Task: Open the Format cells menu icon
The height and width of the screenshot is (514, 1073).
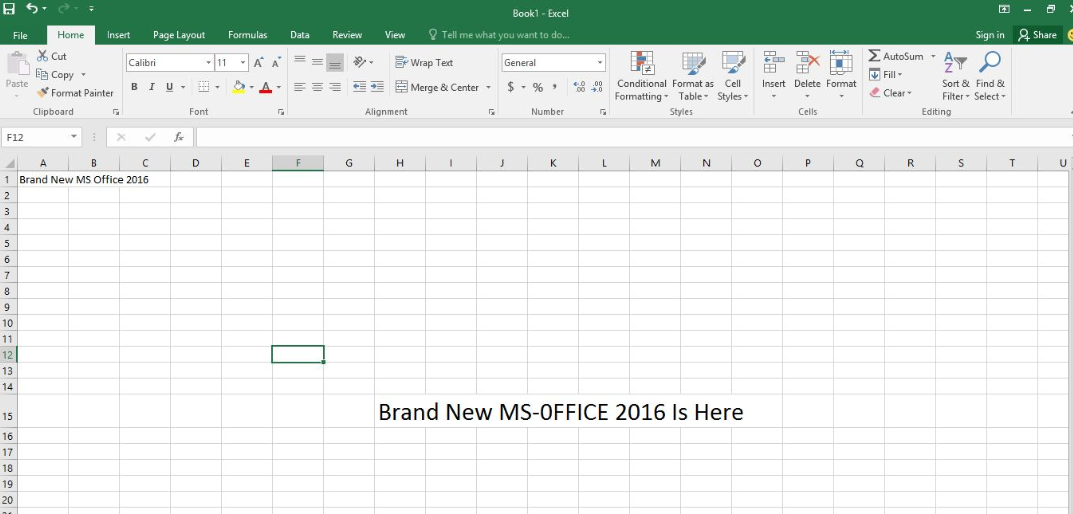Action: point(841,62)
